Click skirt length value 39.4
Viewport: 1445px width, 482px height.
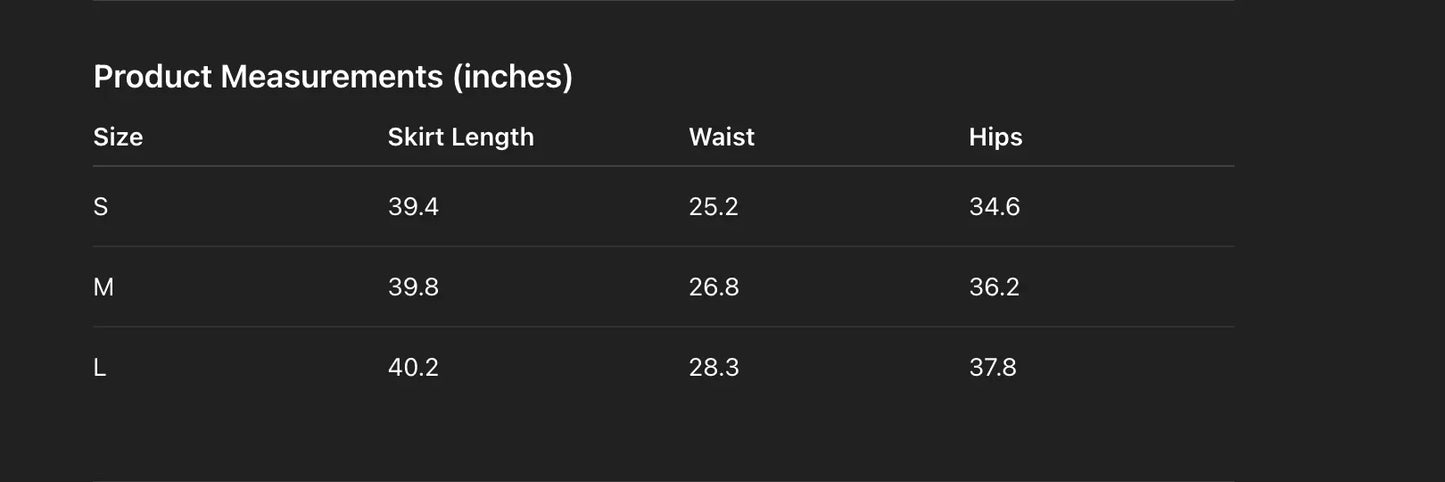tap(413, 207)
